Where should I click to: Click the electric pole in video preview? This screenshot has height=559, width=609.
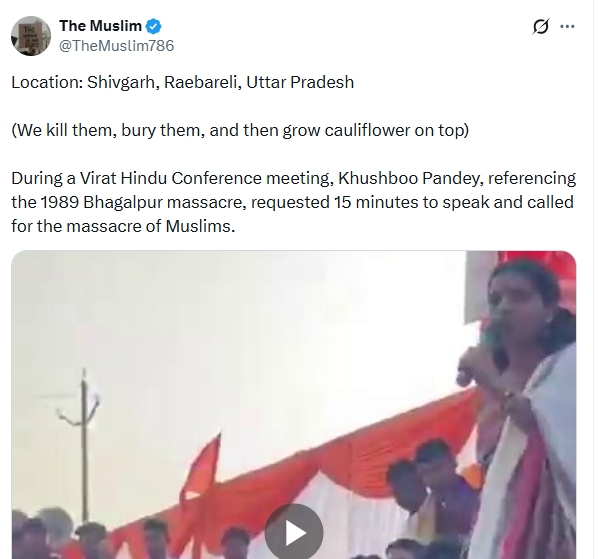[84, 439]
